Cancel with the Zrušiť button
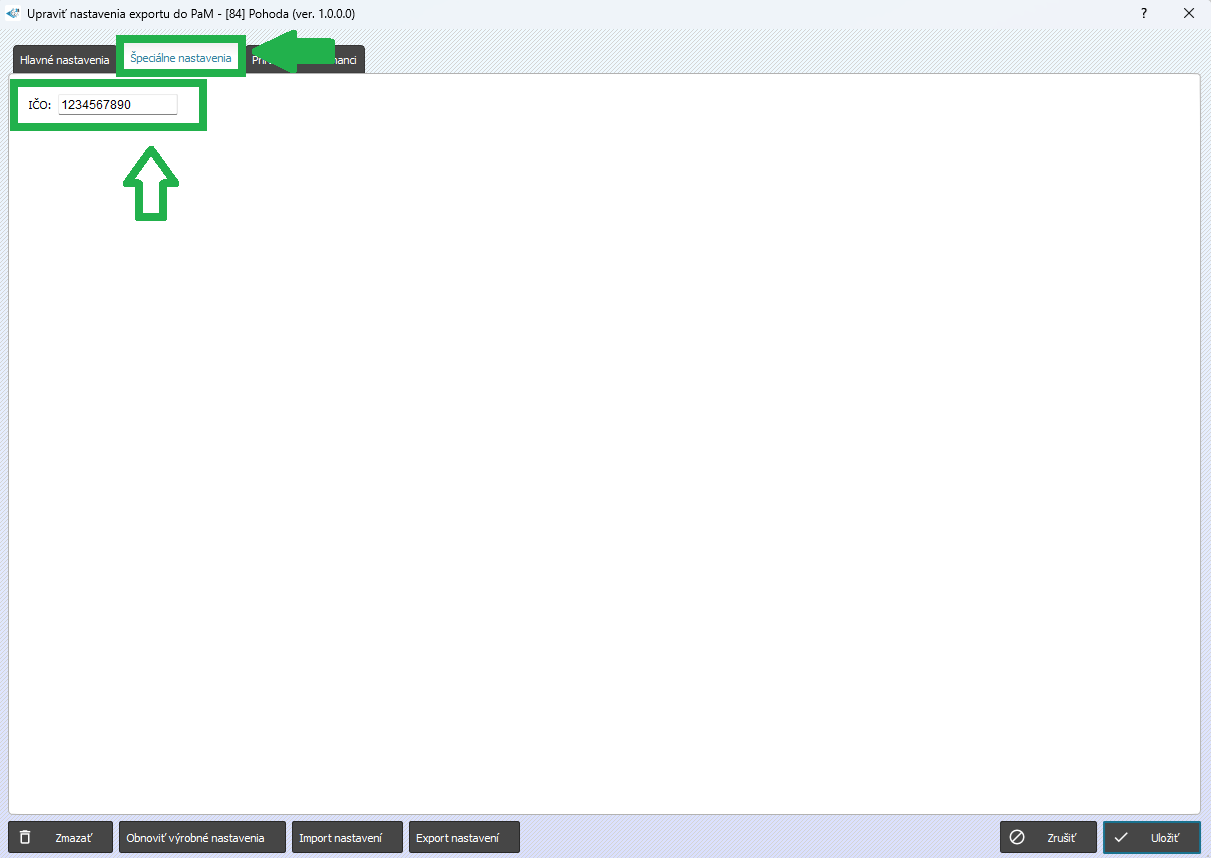 pyautogui.click(x=1048, y=837)
